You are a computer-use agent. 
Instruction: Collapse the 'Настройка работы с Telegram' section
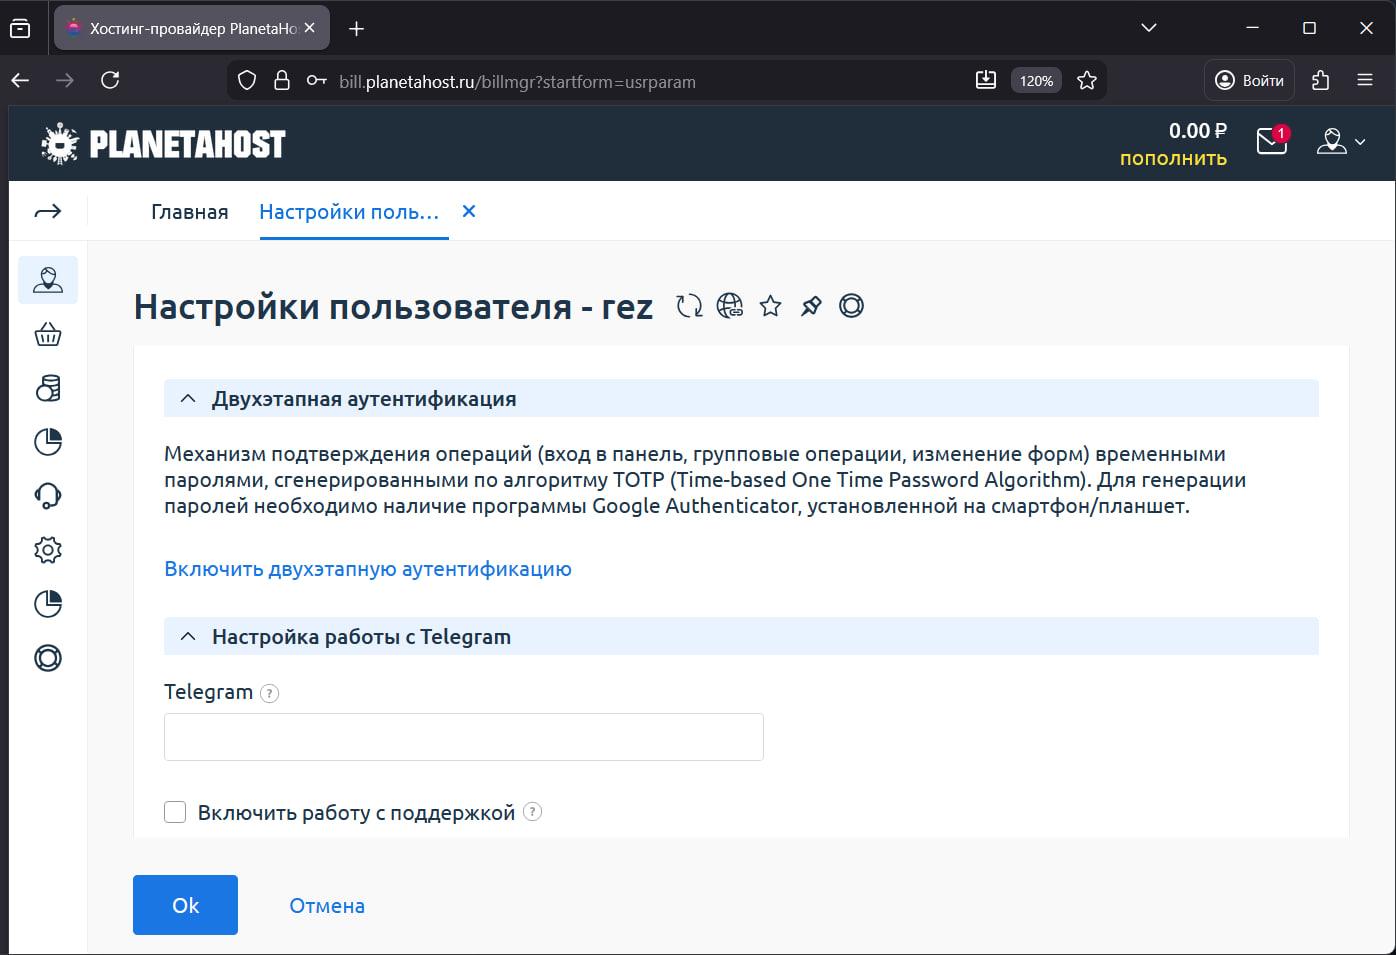click(188, 635)
